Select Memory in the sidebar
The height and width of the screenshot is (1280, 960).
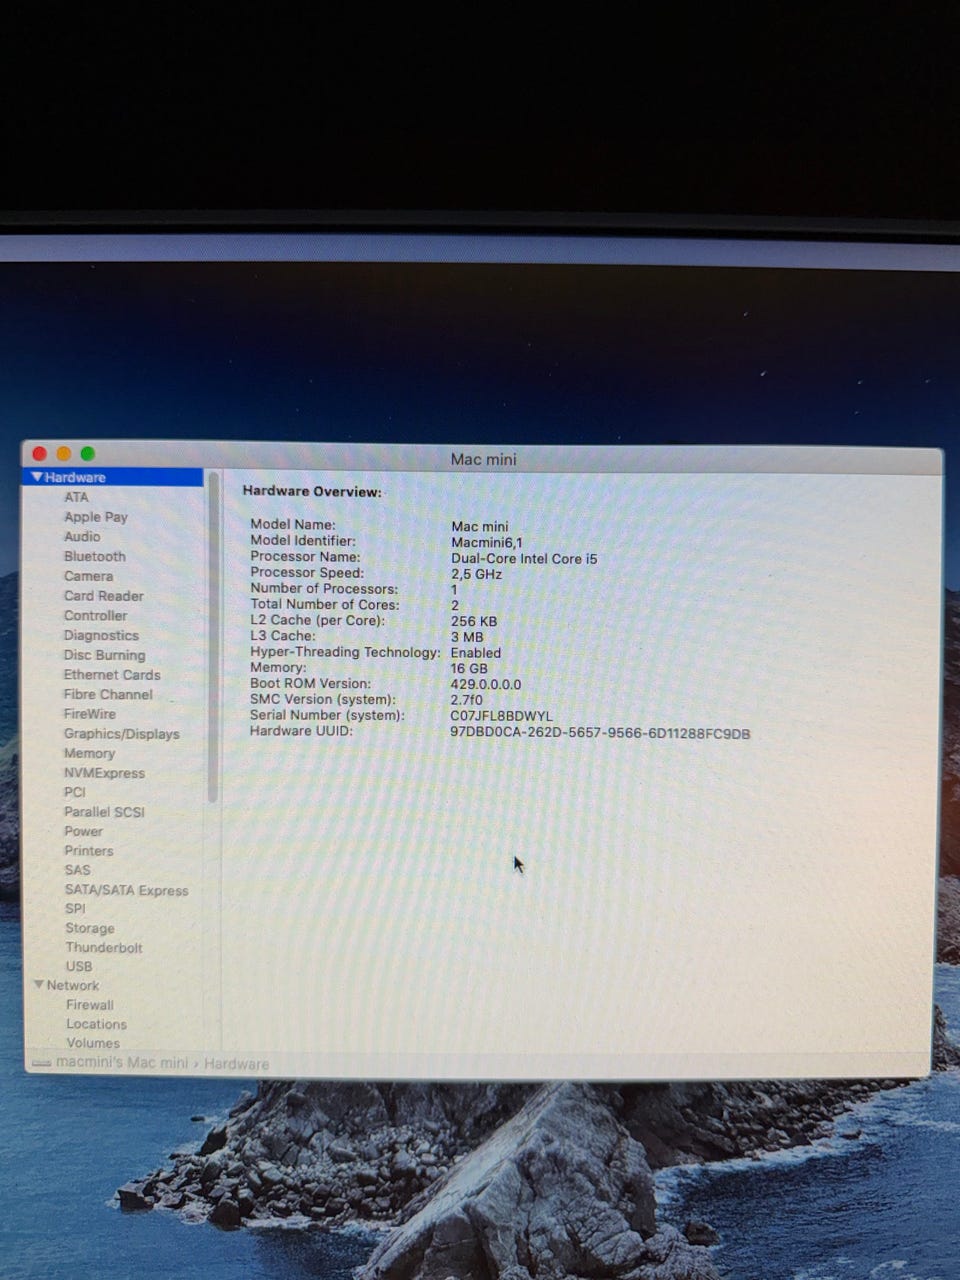click(x=89, y=753)
